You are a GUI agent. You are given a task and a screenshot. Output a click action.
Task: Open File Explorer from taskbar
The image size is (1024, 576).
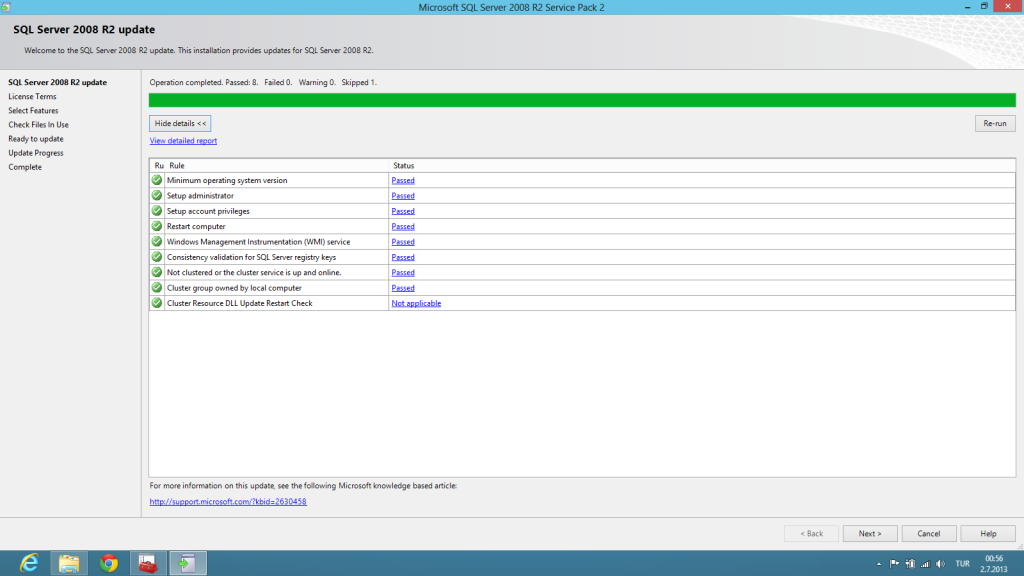(x=69, y=563)
